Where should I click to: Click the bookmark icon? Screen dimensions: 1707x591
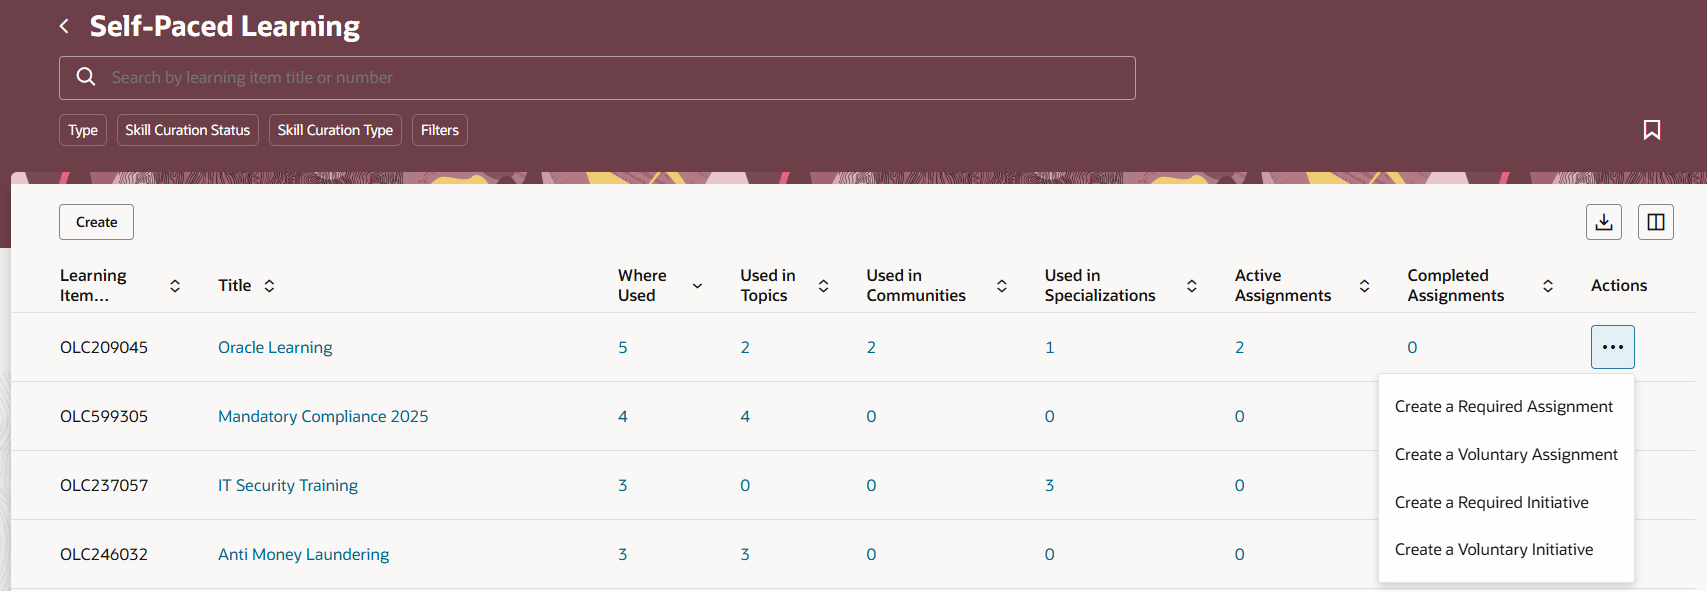1651,130
